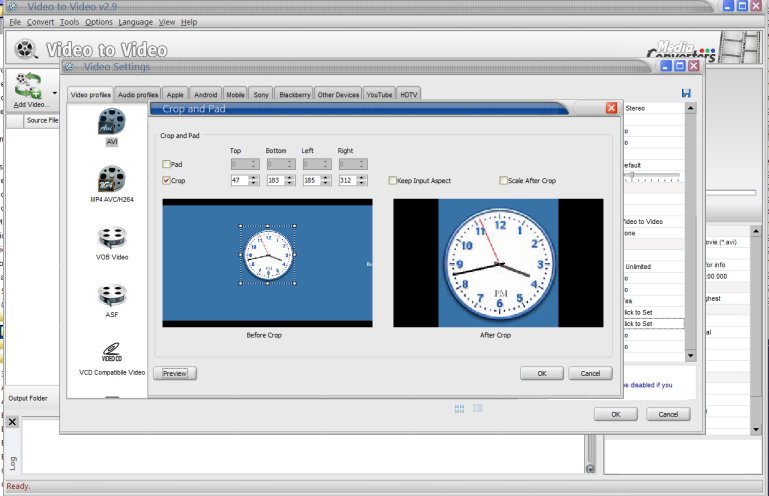Enable the Scale After Crop checkbox

click(x=503, y=181)
